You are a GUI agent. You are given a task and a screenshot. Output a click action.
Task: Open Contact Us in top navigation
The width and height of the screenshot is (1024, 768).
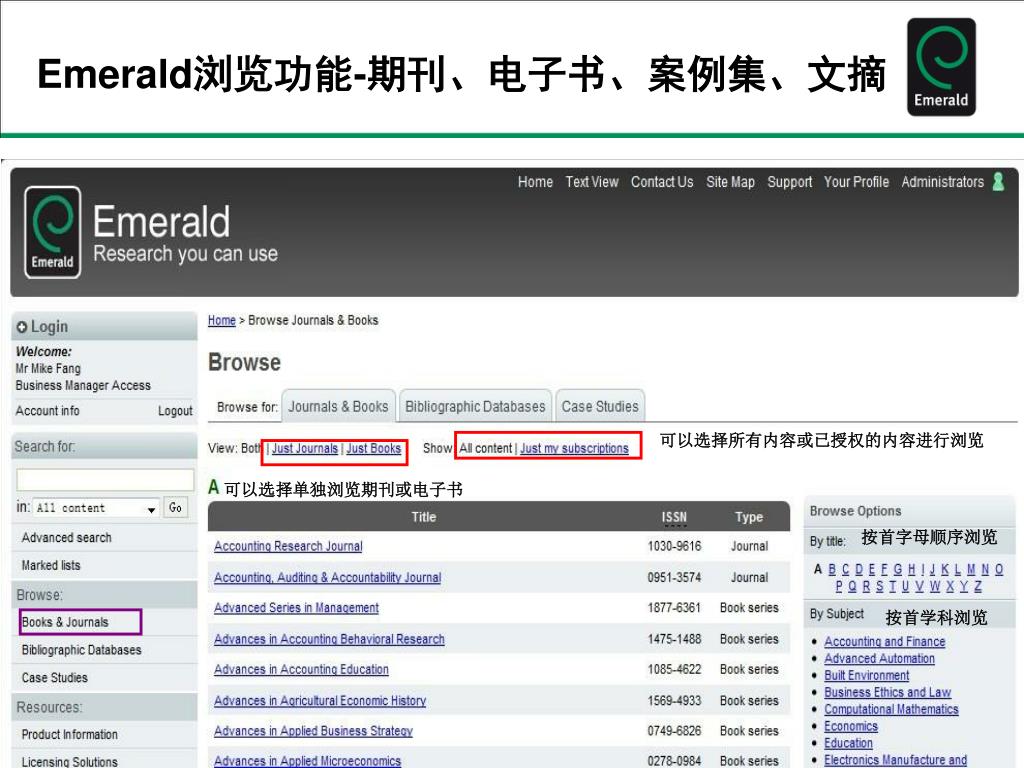[x=662, y=182]
